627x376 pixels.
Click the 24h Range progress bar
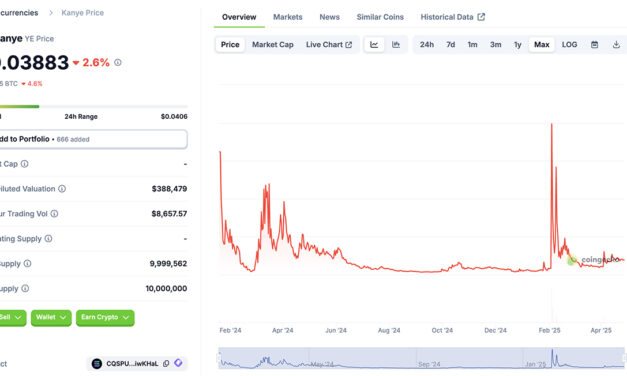pos(94,106)
